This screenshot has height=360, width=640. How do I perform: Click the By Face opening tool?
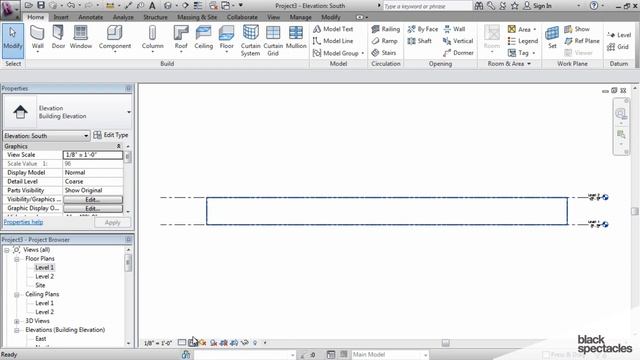(x=422, y=29)
